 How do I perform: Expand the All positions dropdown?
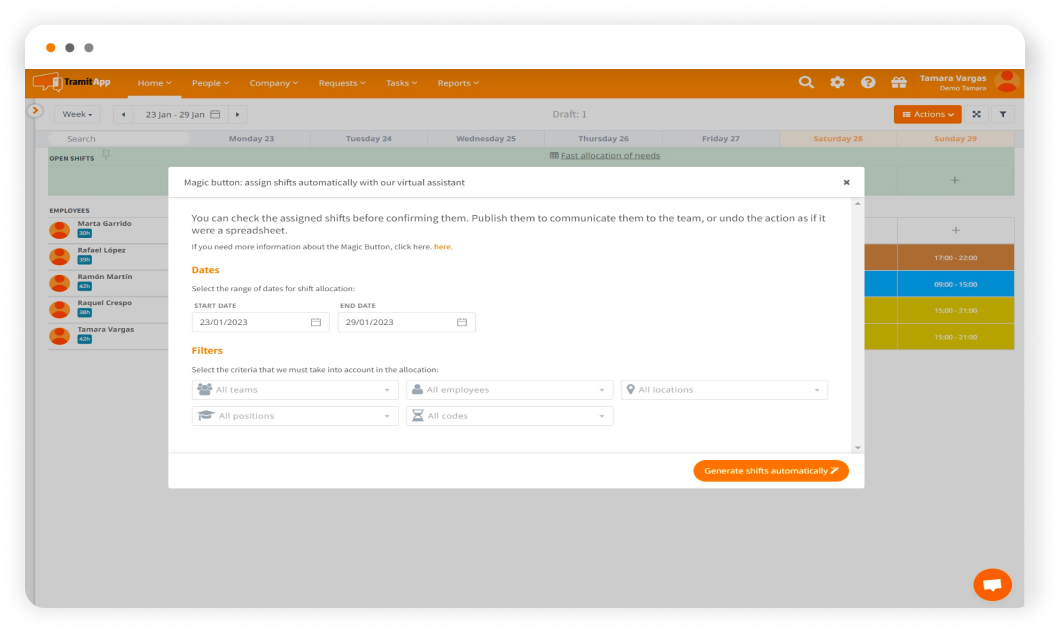(294, 416)
